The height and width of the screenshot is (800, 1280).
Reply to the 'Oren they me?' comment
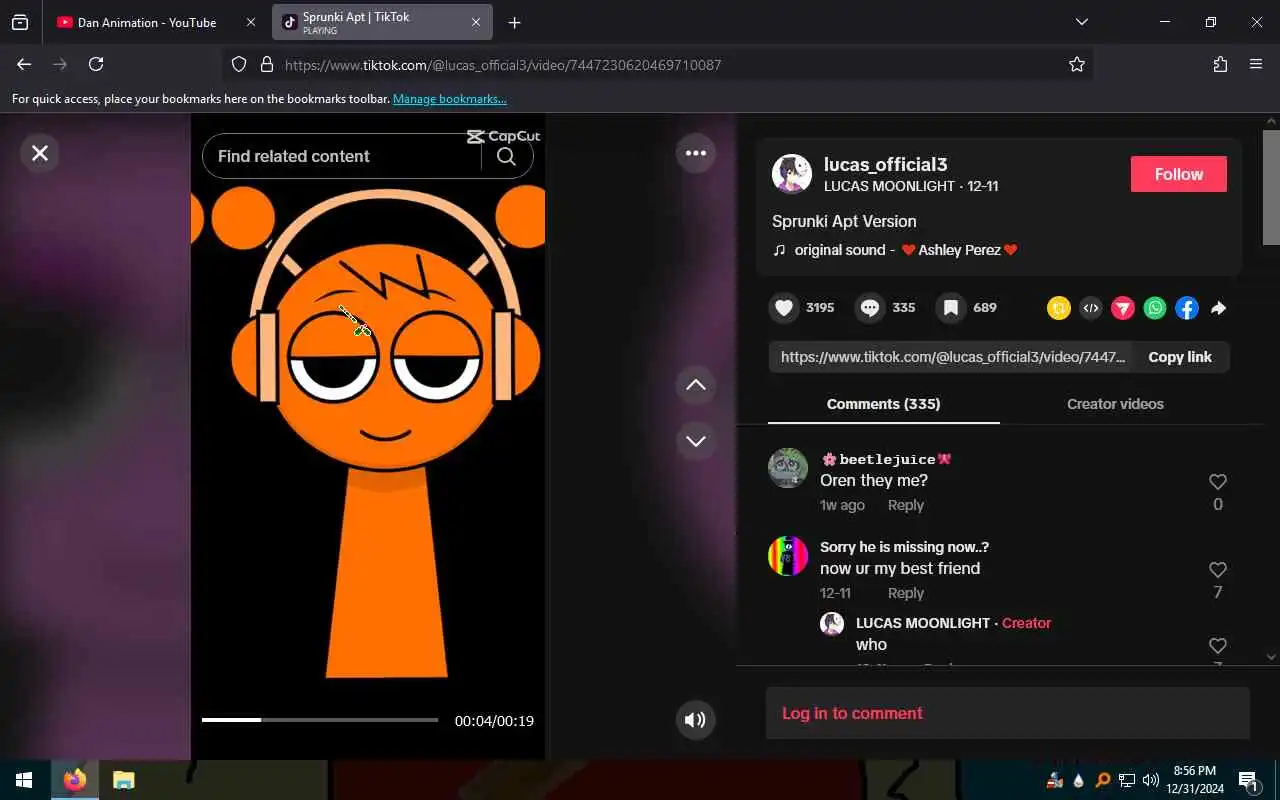(x=906, y=505)
